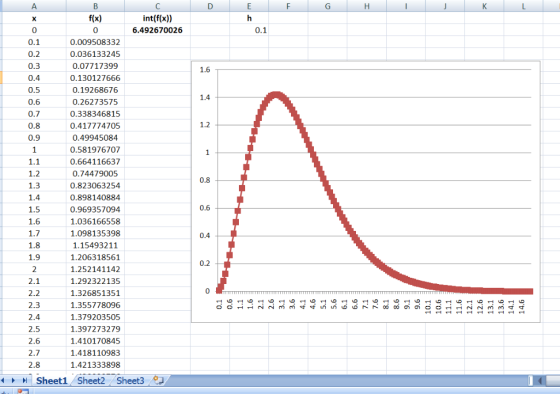
Task: Click the previous sheet navigation arrow
Action: tap(3, 381)
